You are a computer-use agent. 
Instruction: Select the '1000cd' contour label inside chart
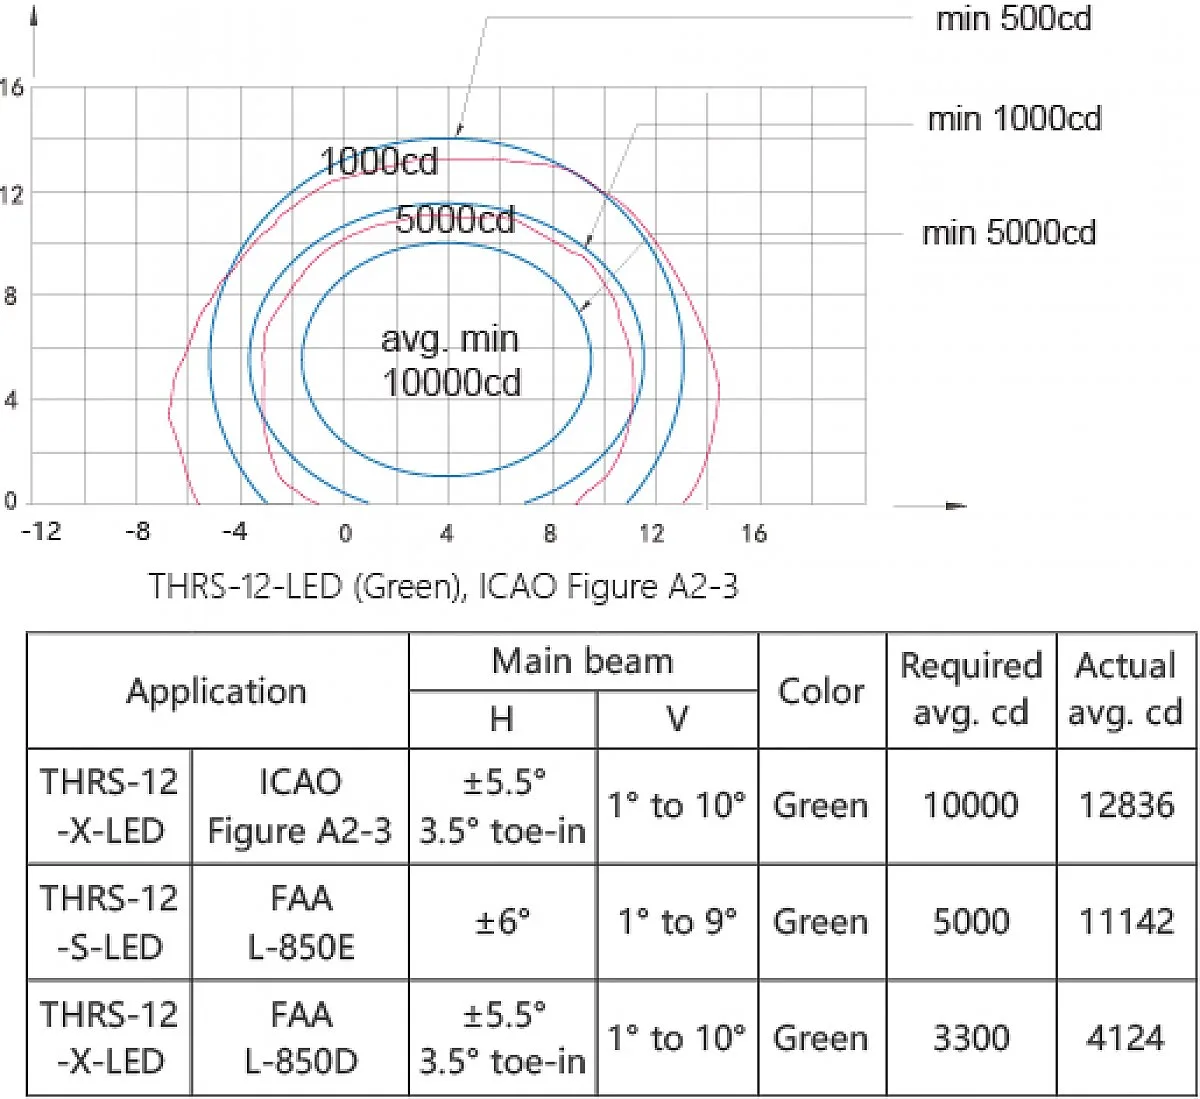pyautogui.click(x=379, y=162)
